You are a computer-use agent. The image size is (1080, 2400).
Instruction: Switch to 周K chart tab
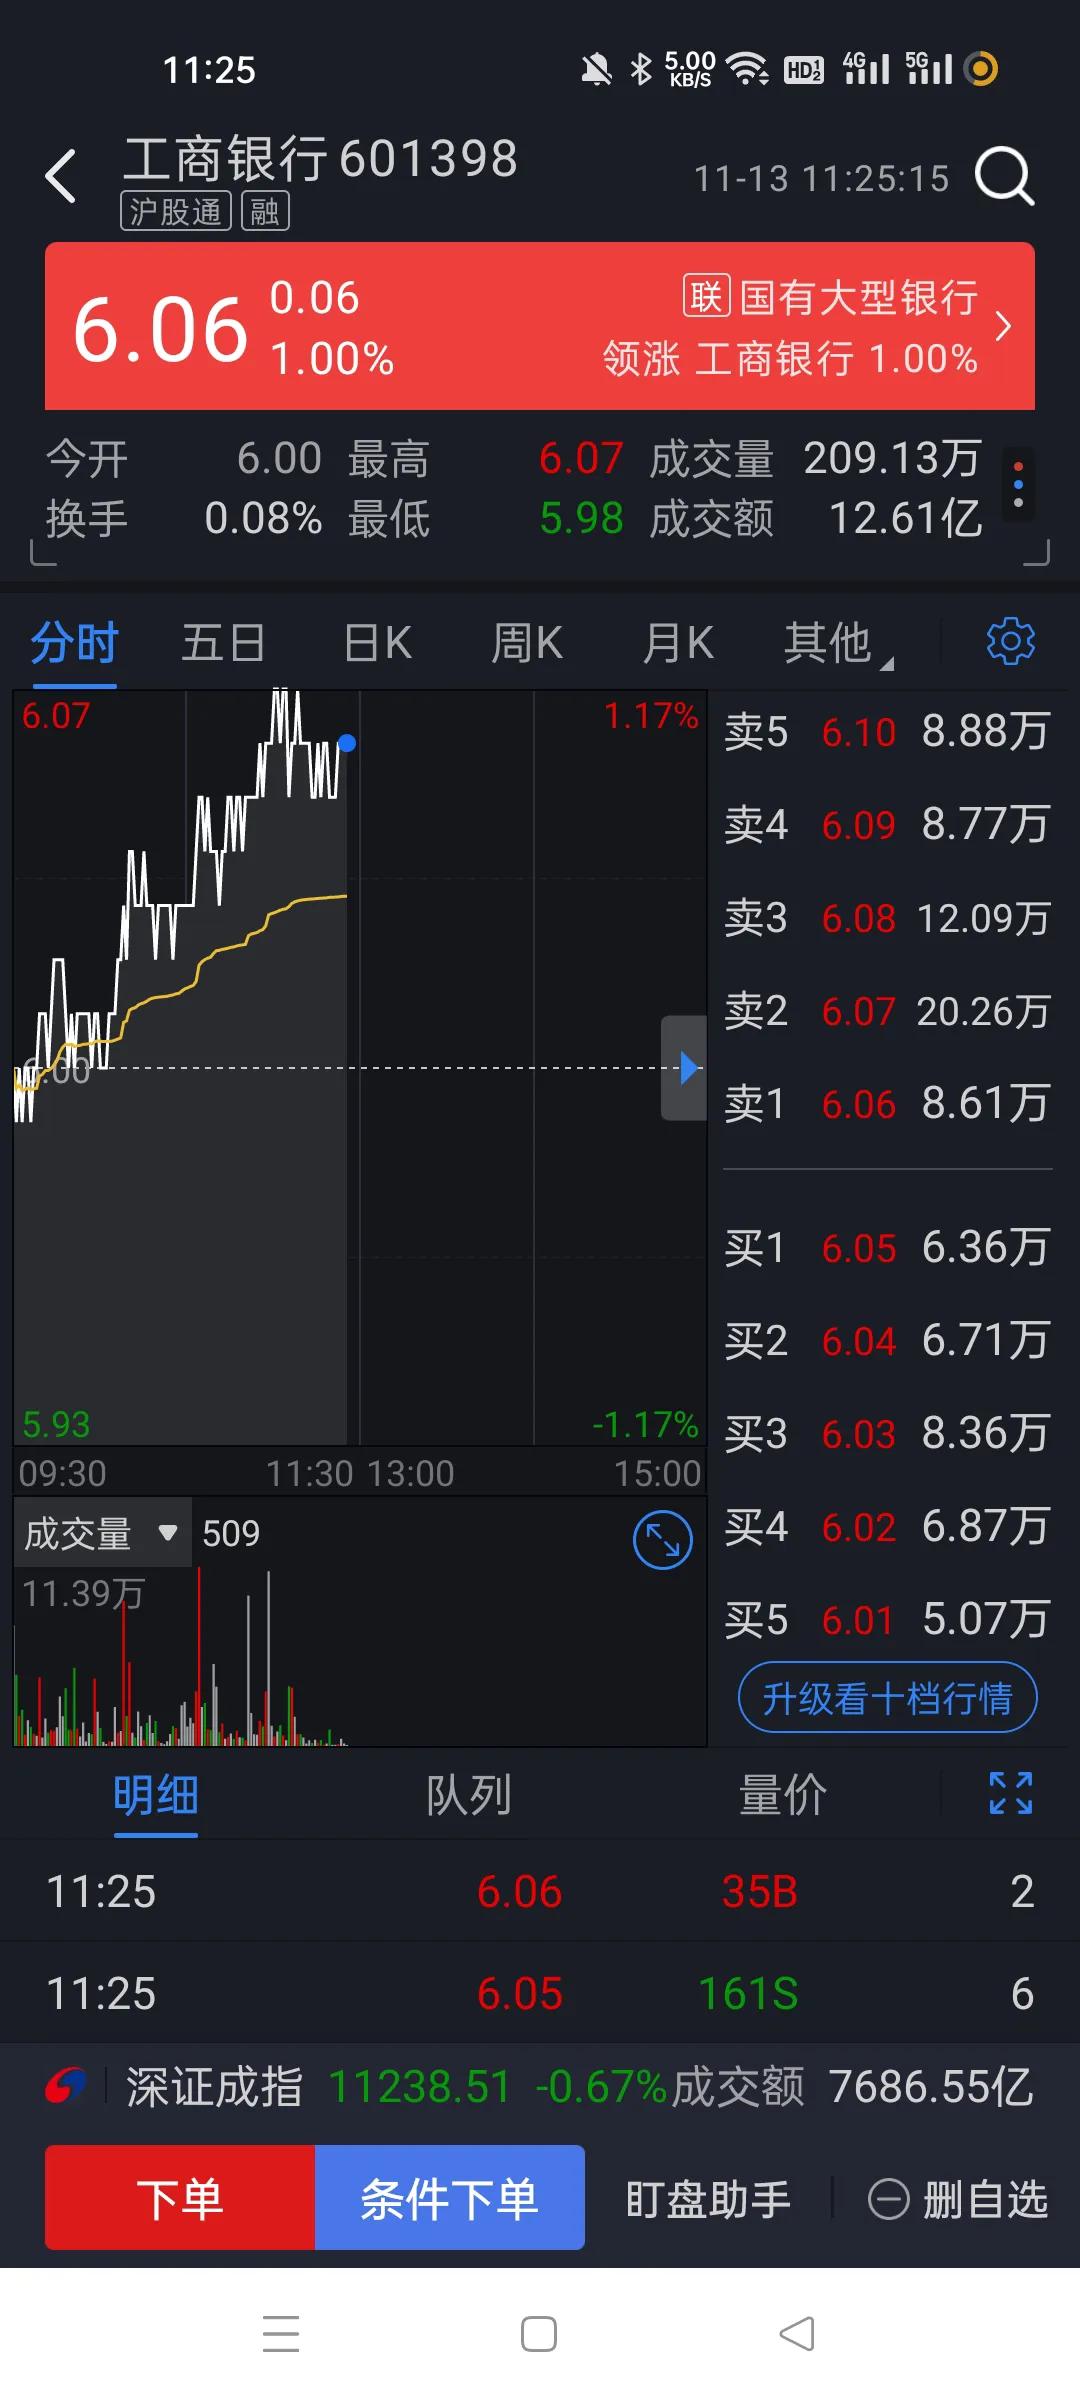click(527, 642)
